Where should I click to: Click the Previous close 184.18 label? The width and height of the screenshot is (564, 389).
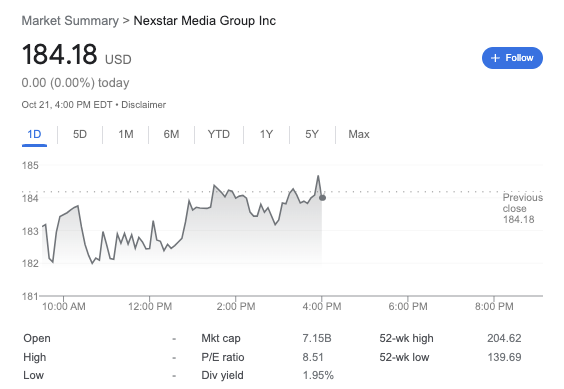click(523, 208)
